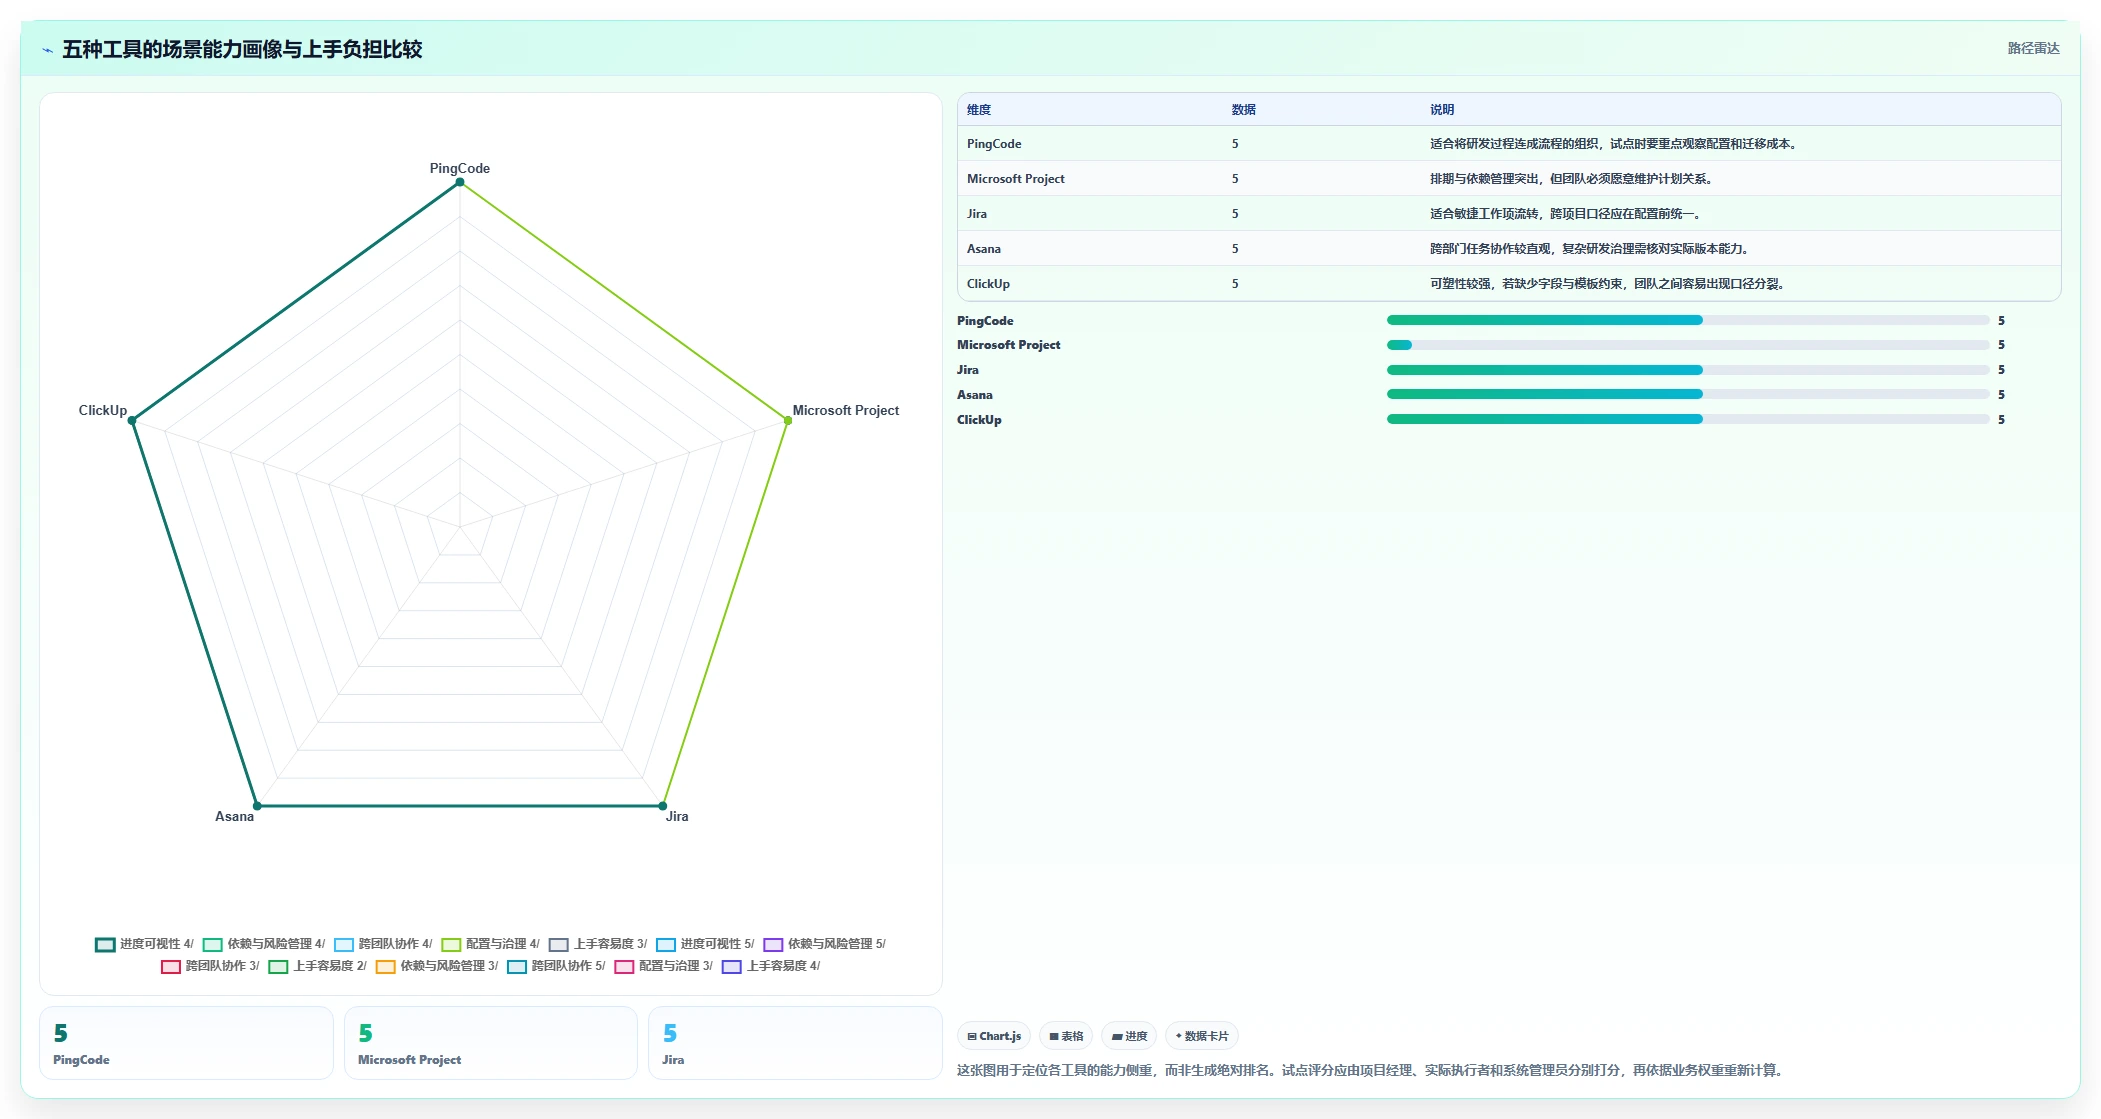Click the PingCode progress bar

[1688, 320]
